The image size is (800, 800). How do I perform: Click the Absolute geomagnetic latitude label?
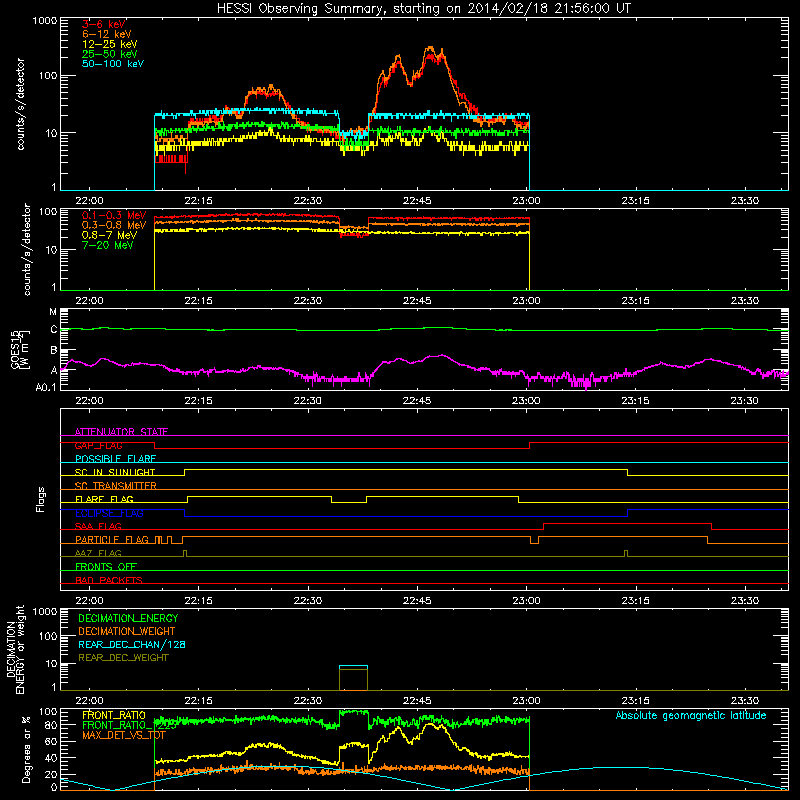pos(691,715)
